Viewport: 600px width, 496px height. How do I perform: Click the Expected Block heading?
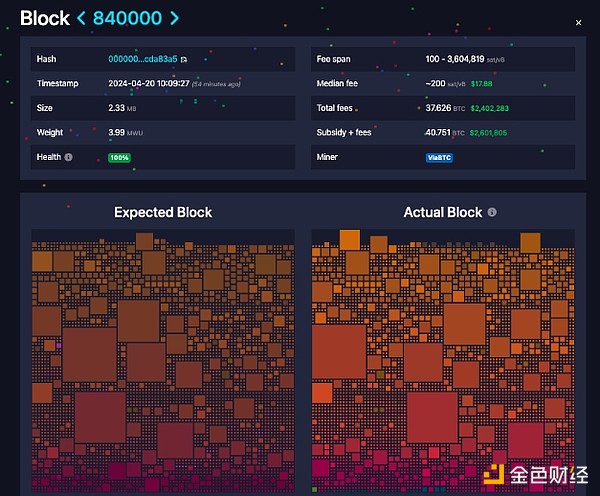pyautogui.click(x=163, y=212)
